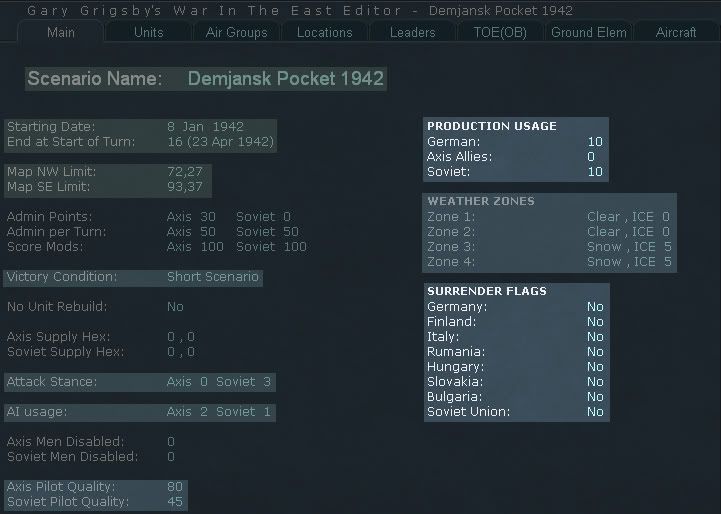Toggle Germany surrender flag
Viewport: 721px width, 514px height.
coord(595,307)
